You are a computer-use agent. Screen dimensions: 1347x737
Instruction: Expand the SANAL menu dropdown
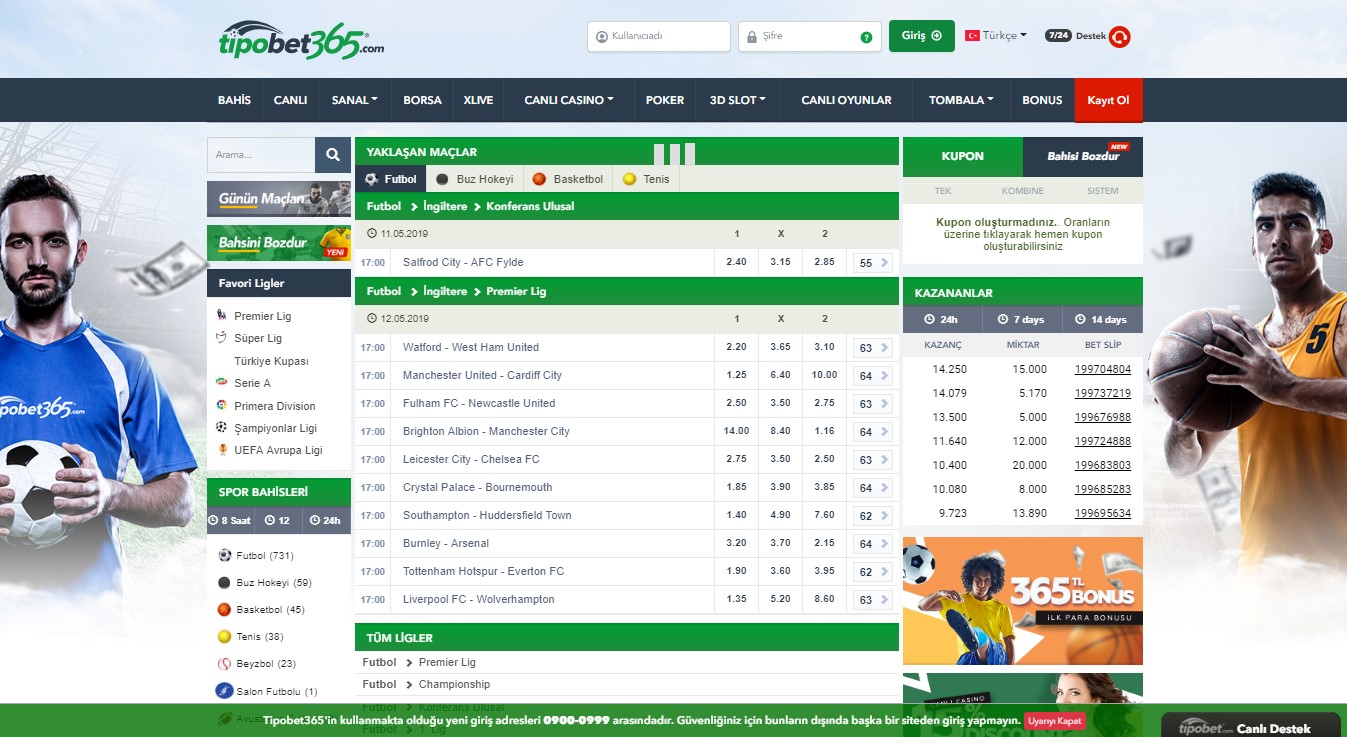[354, 100]
